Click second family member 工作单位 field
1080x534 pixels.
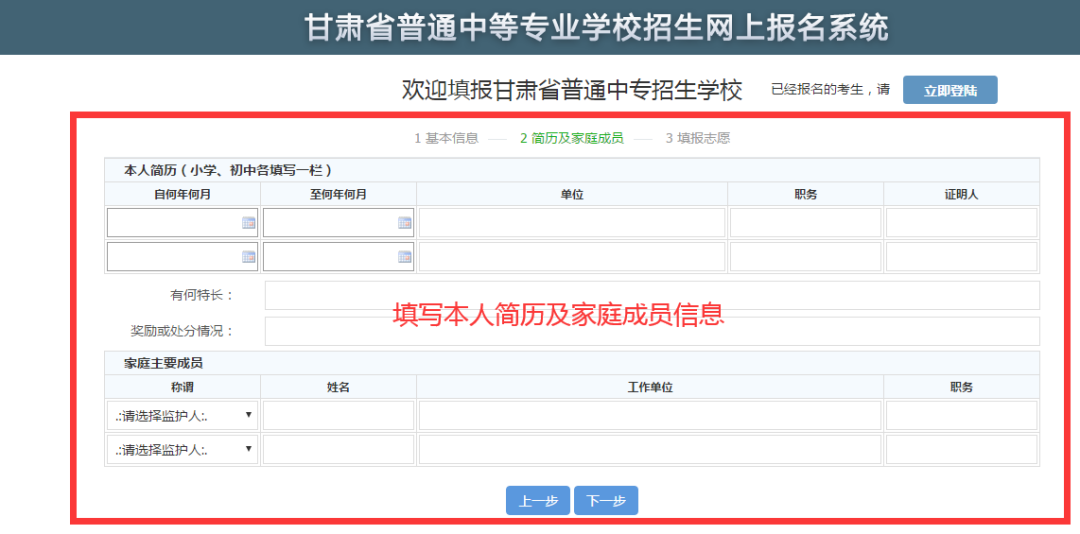point(650,450)
